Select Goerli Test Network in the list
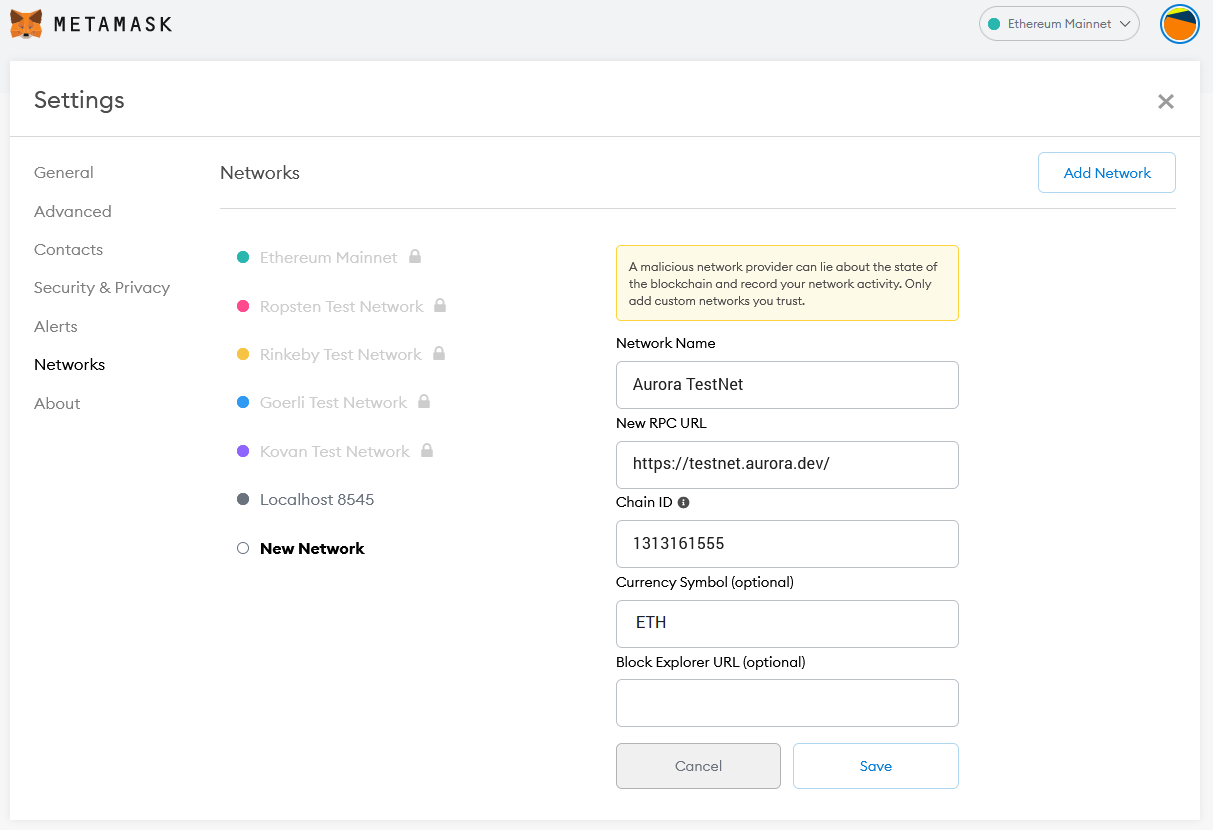This screenshot has height=830, width=1213. [x=334, y=402]
